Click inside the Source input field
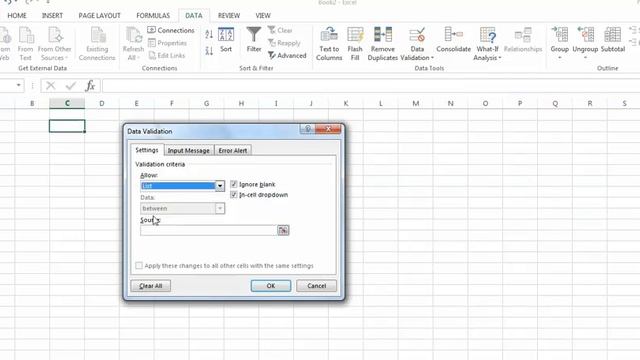The image size is (640, 360). pyautogui.click(x=209, y=231)
